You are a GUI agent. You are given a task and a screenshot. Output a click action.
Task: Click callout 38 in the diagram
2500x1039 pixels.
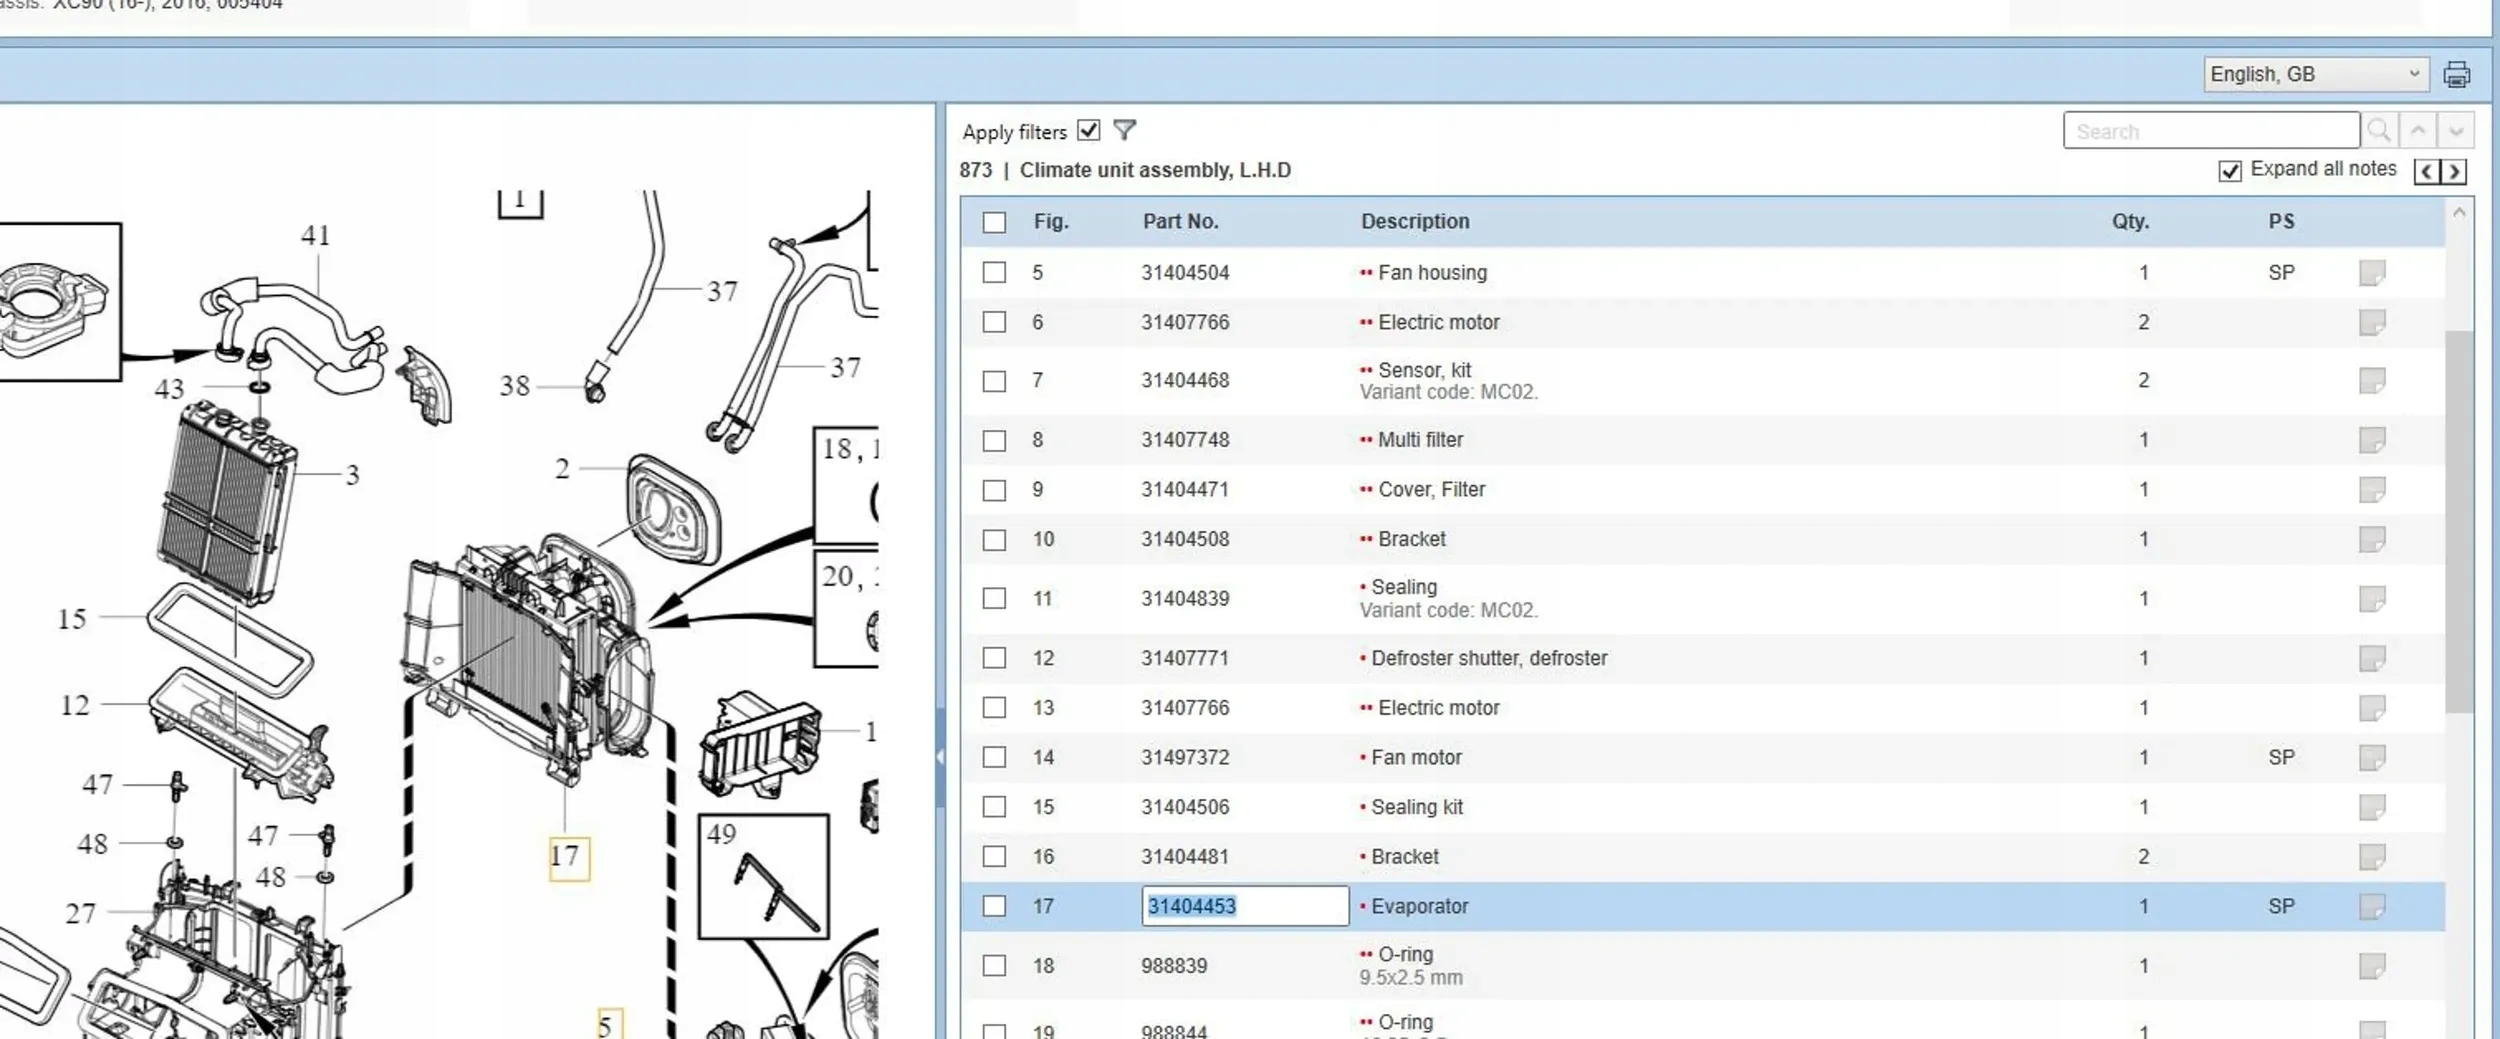point(515,385)
